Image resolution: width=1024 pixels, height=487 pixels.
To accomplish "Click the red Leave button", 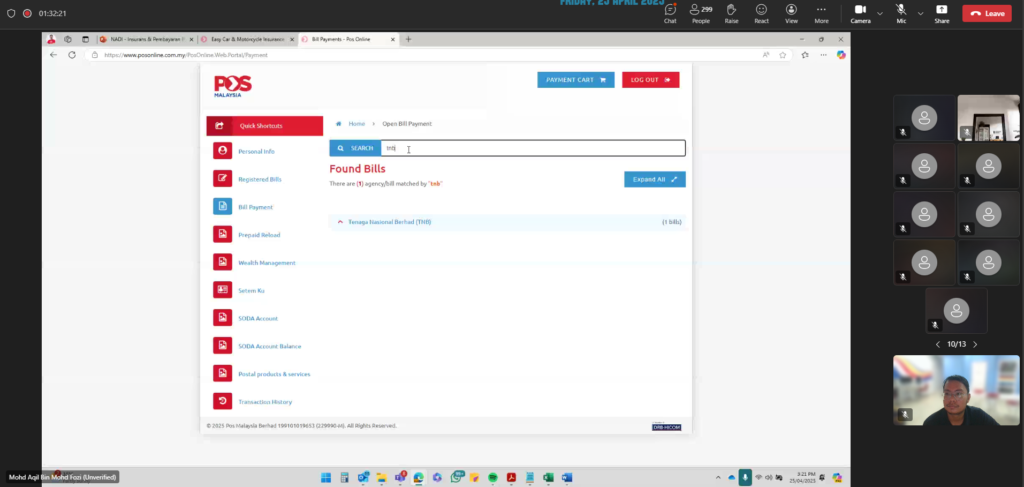I will coord(987,13).
